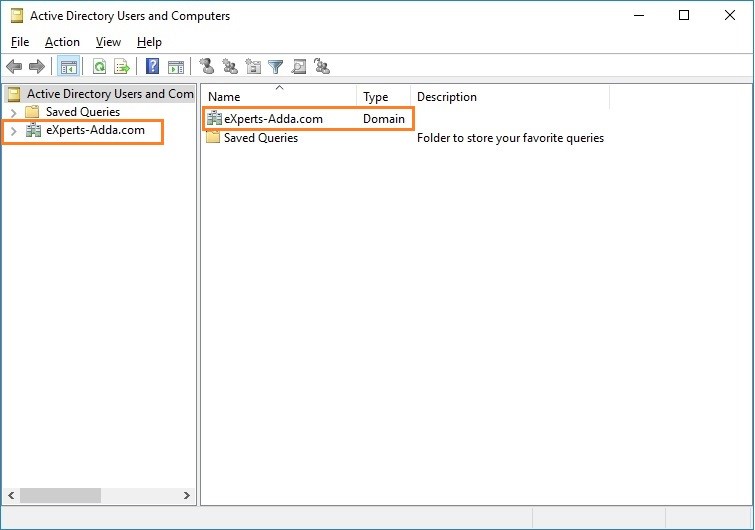Open filter options via funnel icon
Viewport: 755px width, 530px height.
coord(275,66)
